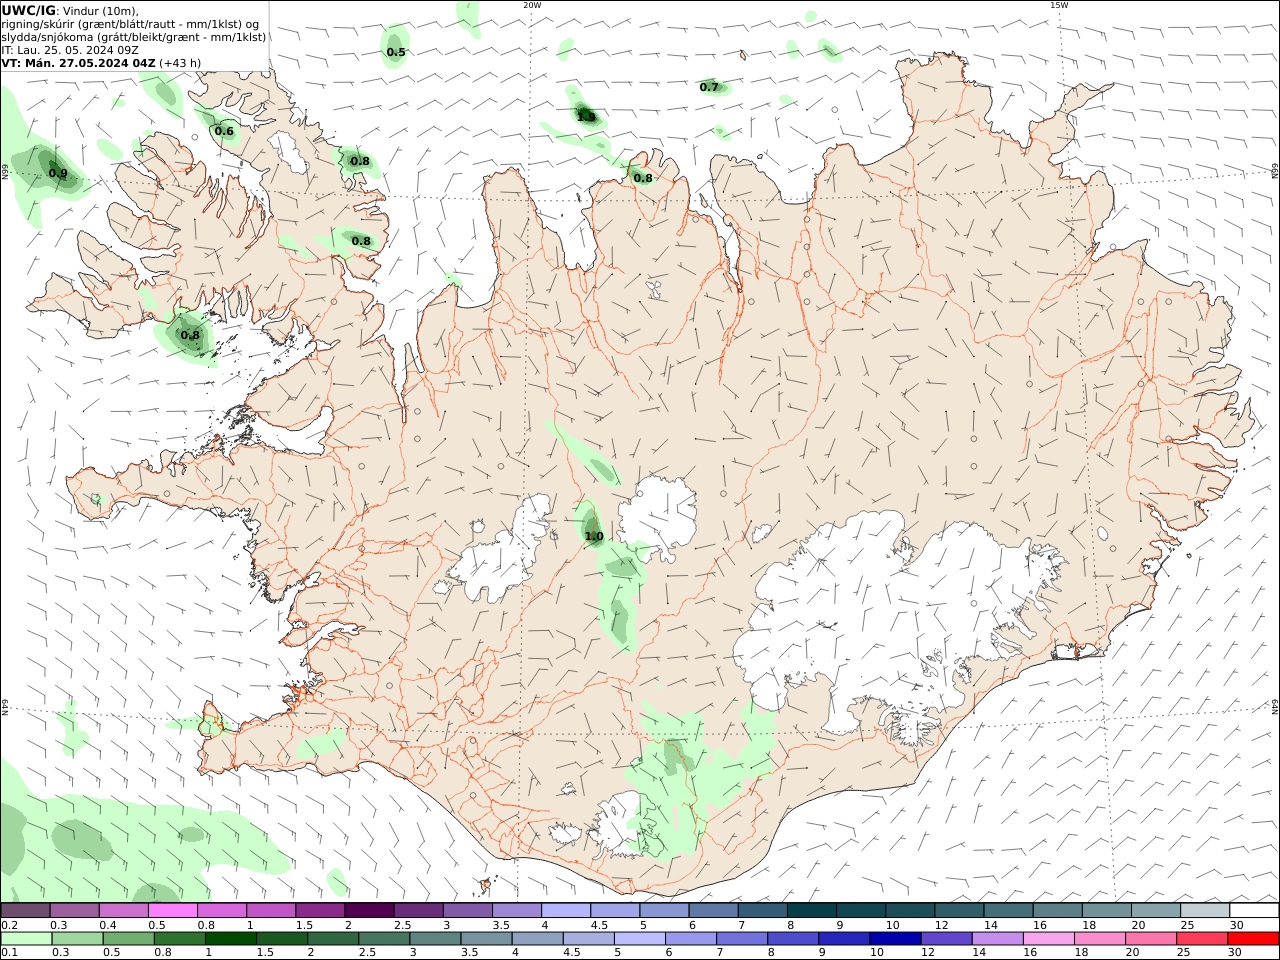Click the '(+43 h)' forecast offset label
This screenshot has height=960, width=1280.
(180, 62)
